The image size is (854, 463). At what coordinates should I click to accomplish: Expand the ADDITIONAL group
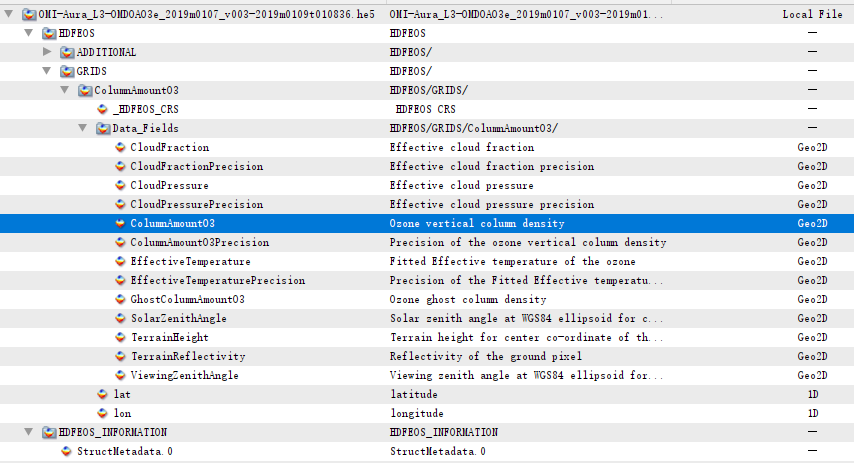pyautogui.click(x=47, y=53)
